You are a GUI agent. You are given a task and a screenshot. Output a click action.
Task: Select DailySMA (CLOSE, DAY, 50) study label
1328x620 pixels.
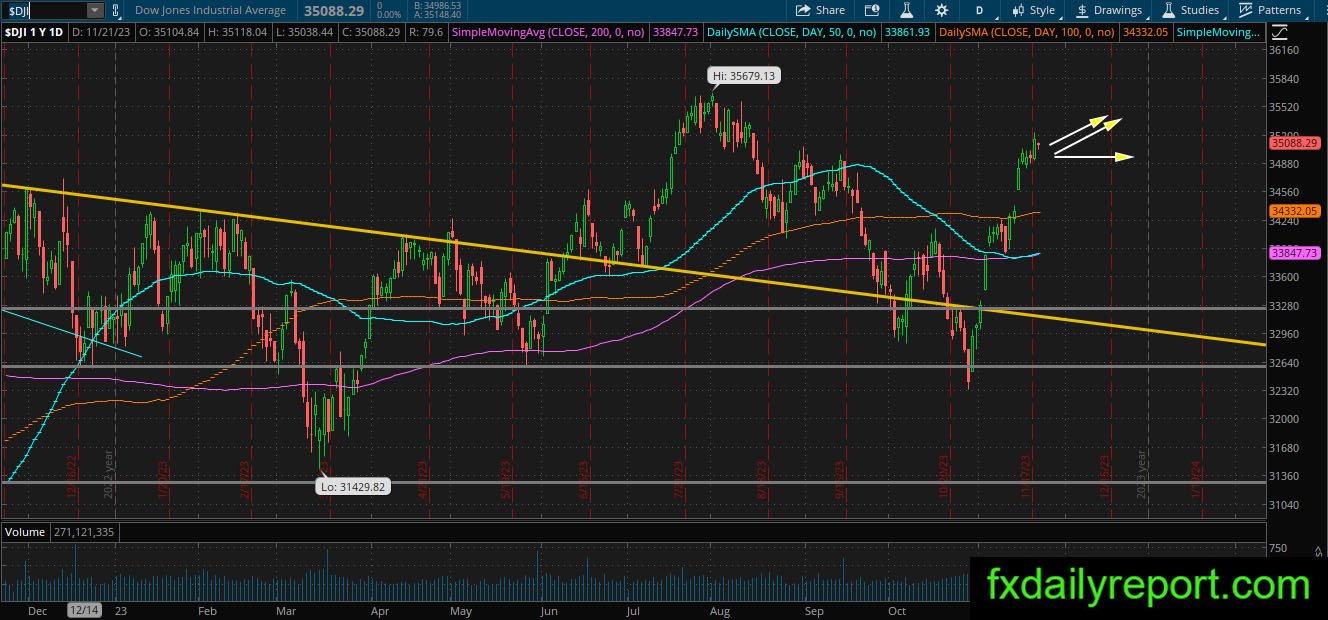coord(790,32)
